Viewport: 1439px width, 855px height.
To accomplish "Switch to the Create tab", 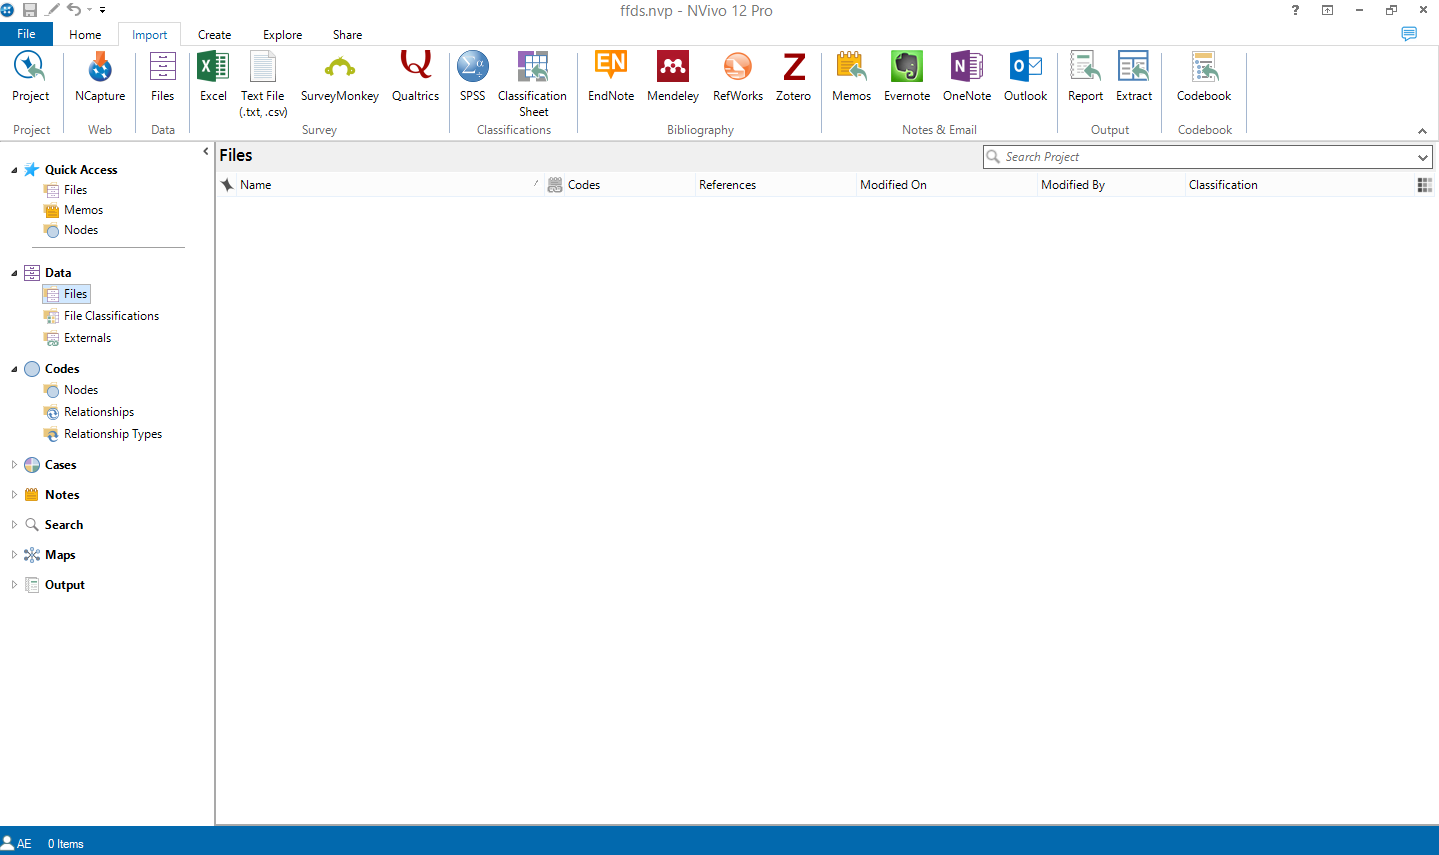I will click(214, 34).
